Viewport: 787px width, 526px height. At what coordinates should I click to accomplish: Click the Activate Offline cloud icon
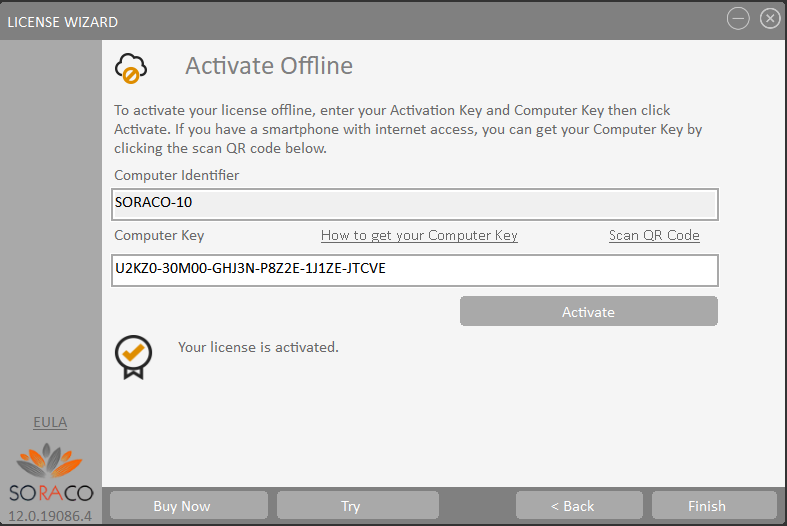click(130, 68)
